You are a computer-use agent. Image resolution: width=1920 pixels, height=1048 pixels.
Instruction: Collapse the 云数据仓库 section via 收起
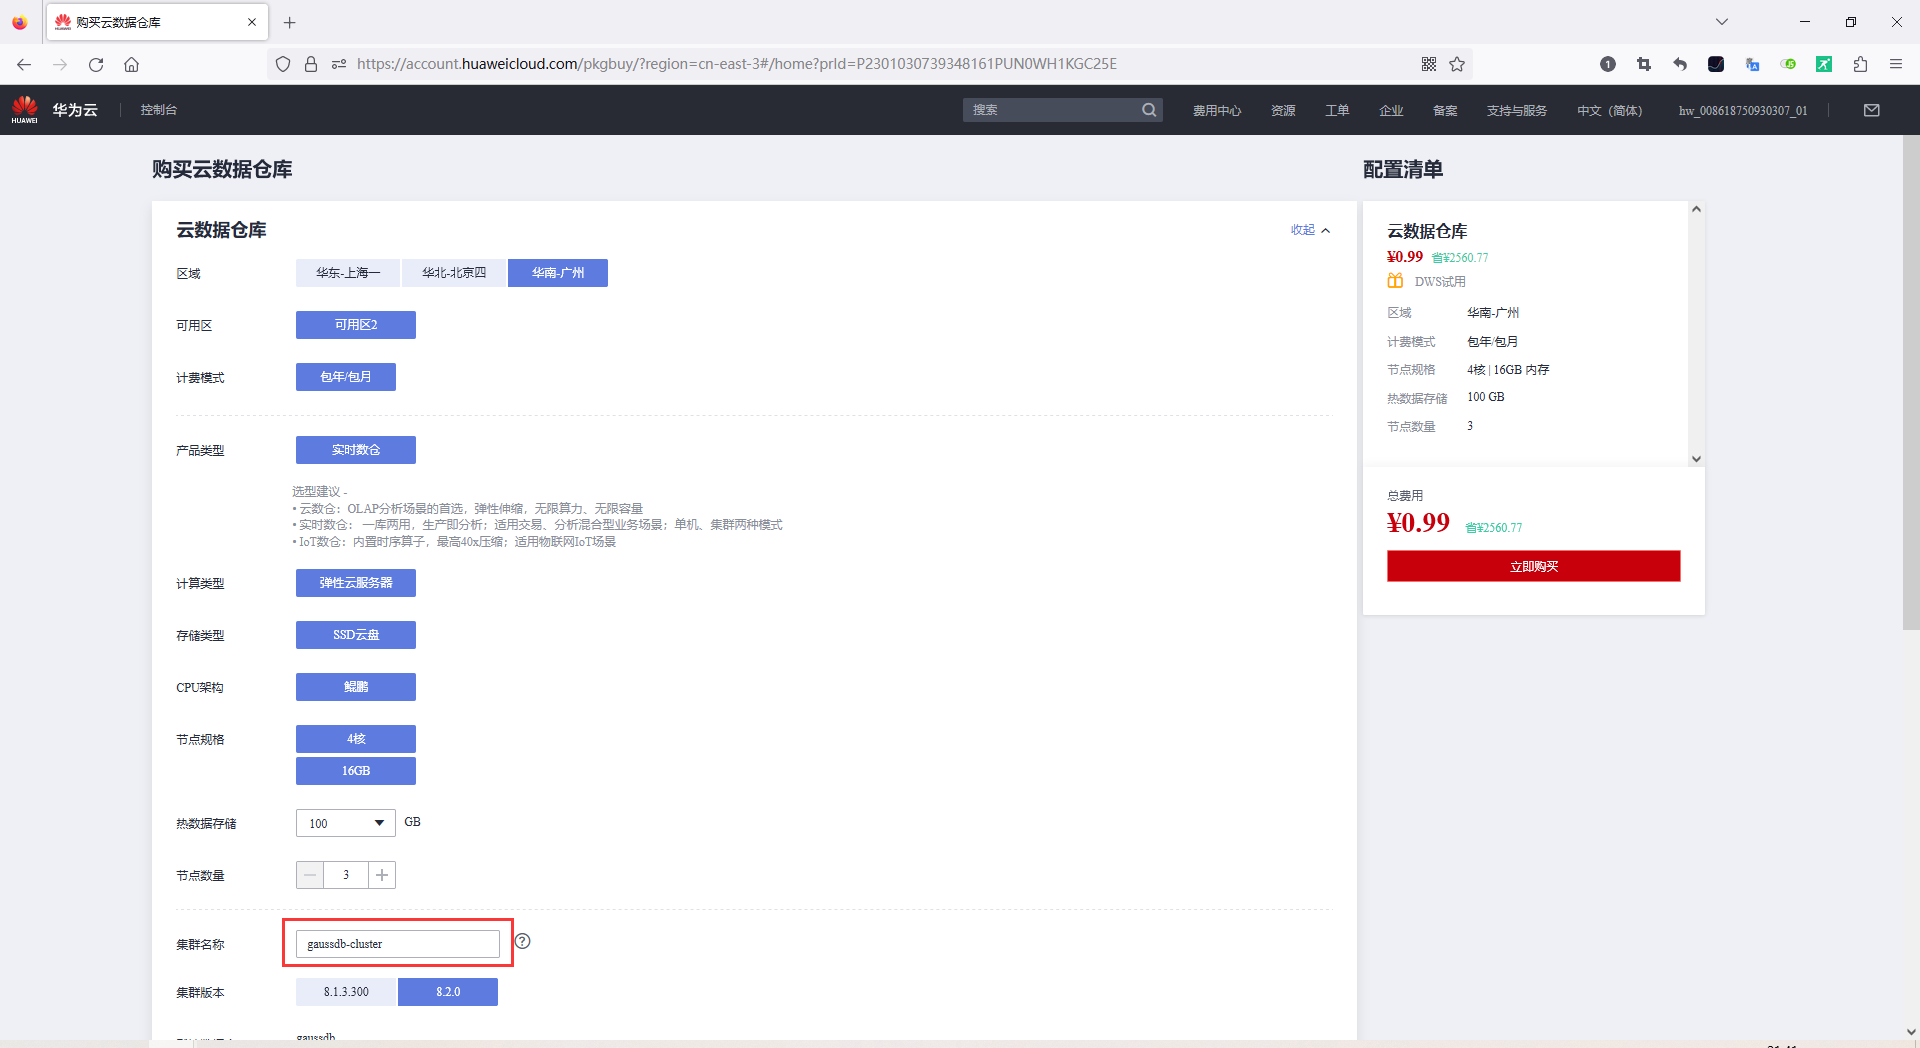pyautogui.click(x=1310, y=230)
